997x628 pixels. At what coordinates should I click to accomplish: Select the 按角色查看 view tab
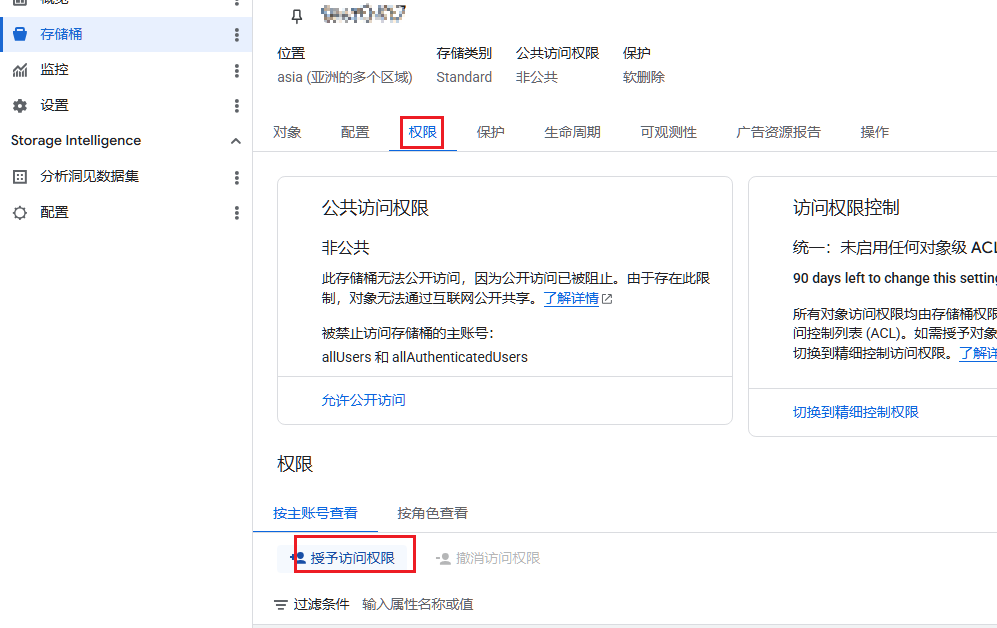click(432, 513)
